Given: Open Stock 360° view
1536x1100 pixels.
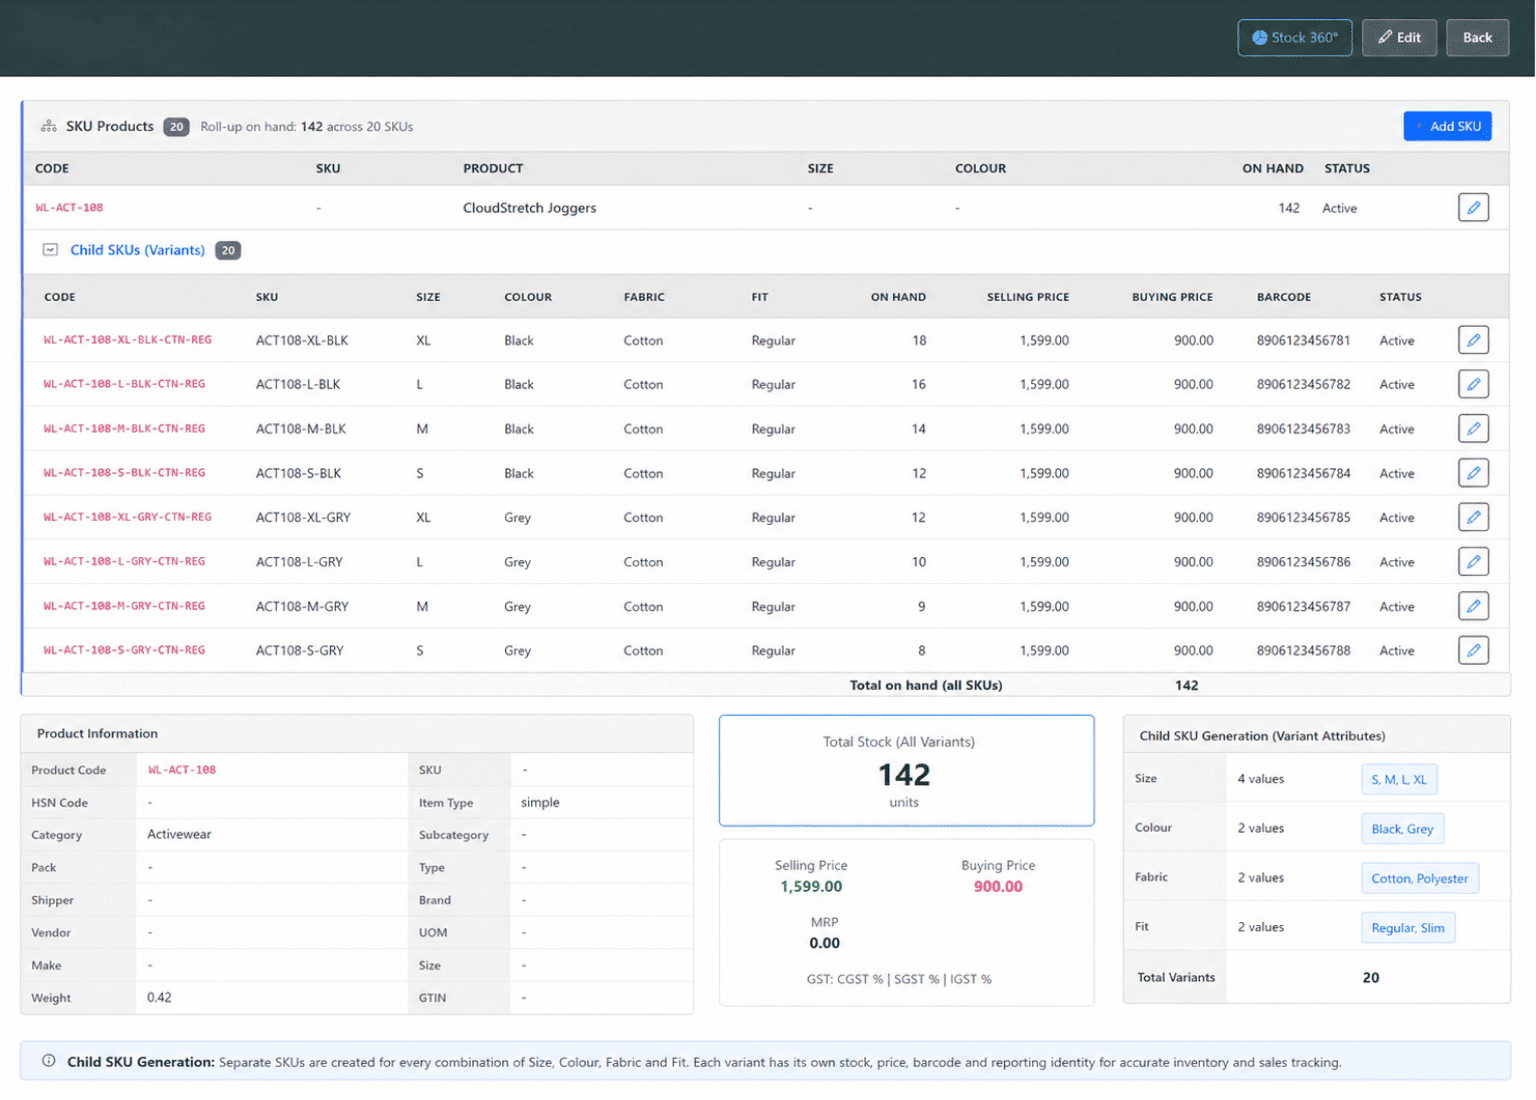Looking at the screenshot, I should pos(1294,38).
